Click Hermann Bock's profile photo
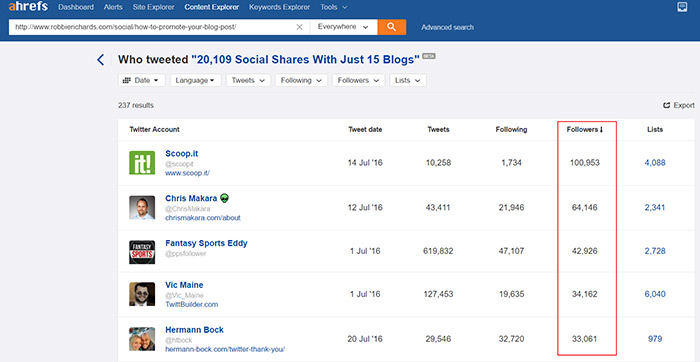This screenshot has height=362, width=700. pos(142,339)
